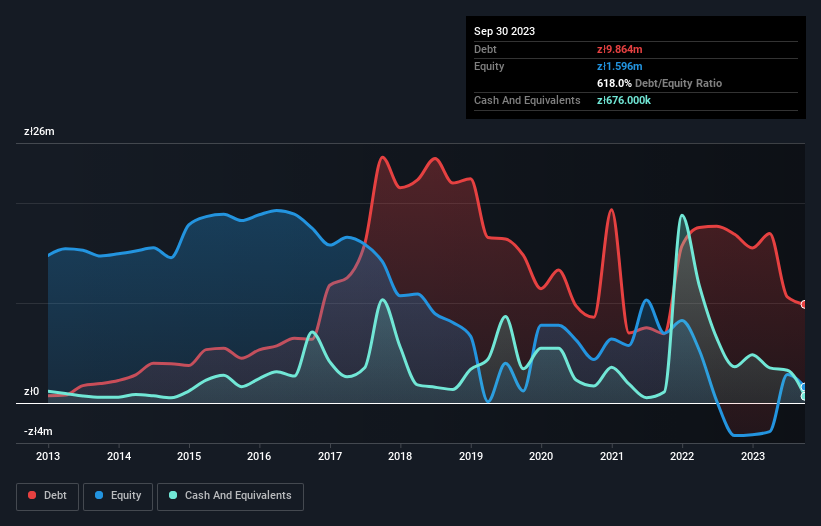Image resolution: width=821 pixels, height=526 pixels.
Task: Click the 2018 x-axis label
Action: pyautogui.click(x=400, y=456)
